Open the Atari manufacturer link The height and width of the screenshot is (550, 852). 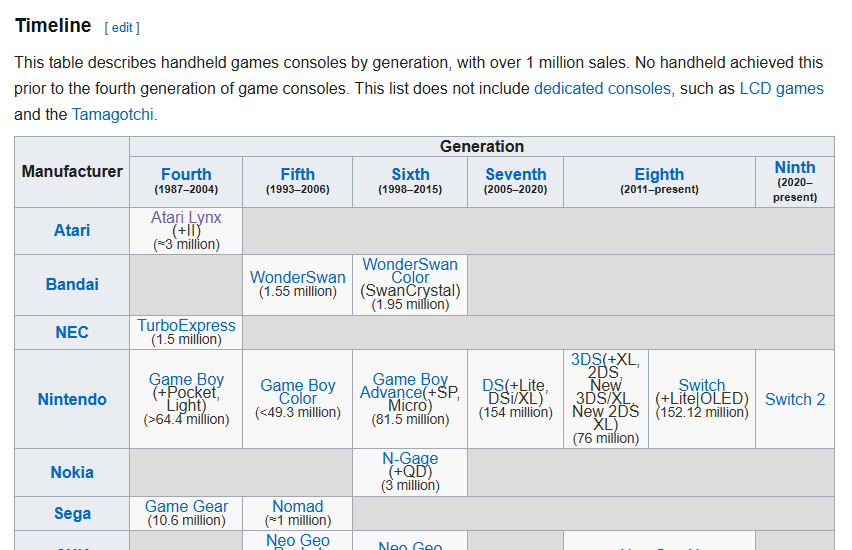point(72,230)
